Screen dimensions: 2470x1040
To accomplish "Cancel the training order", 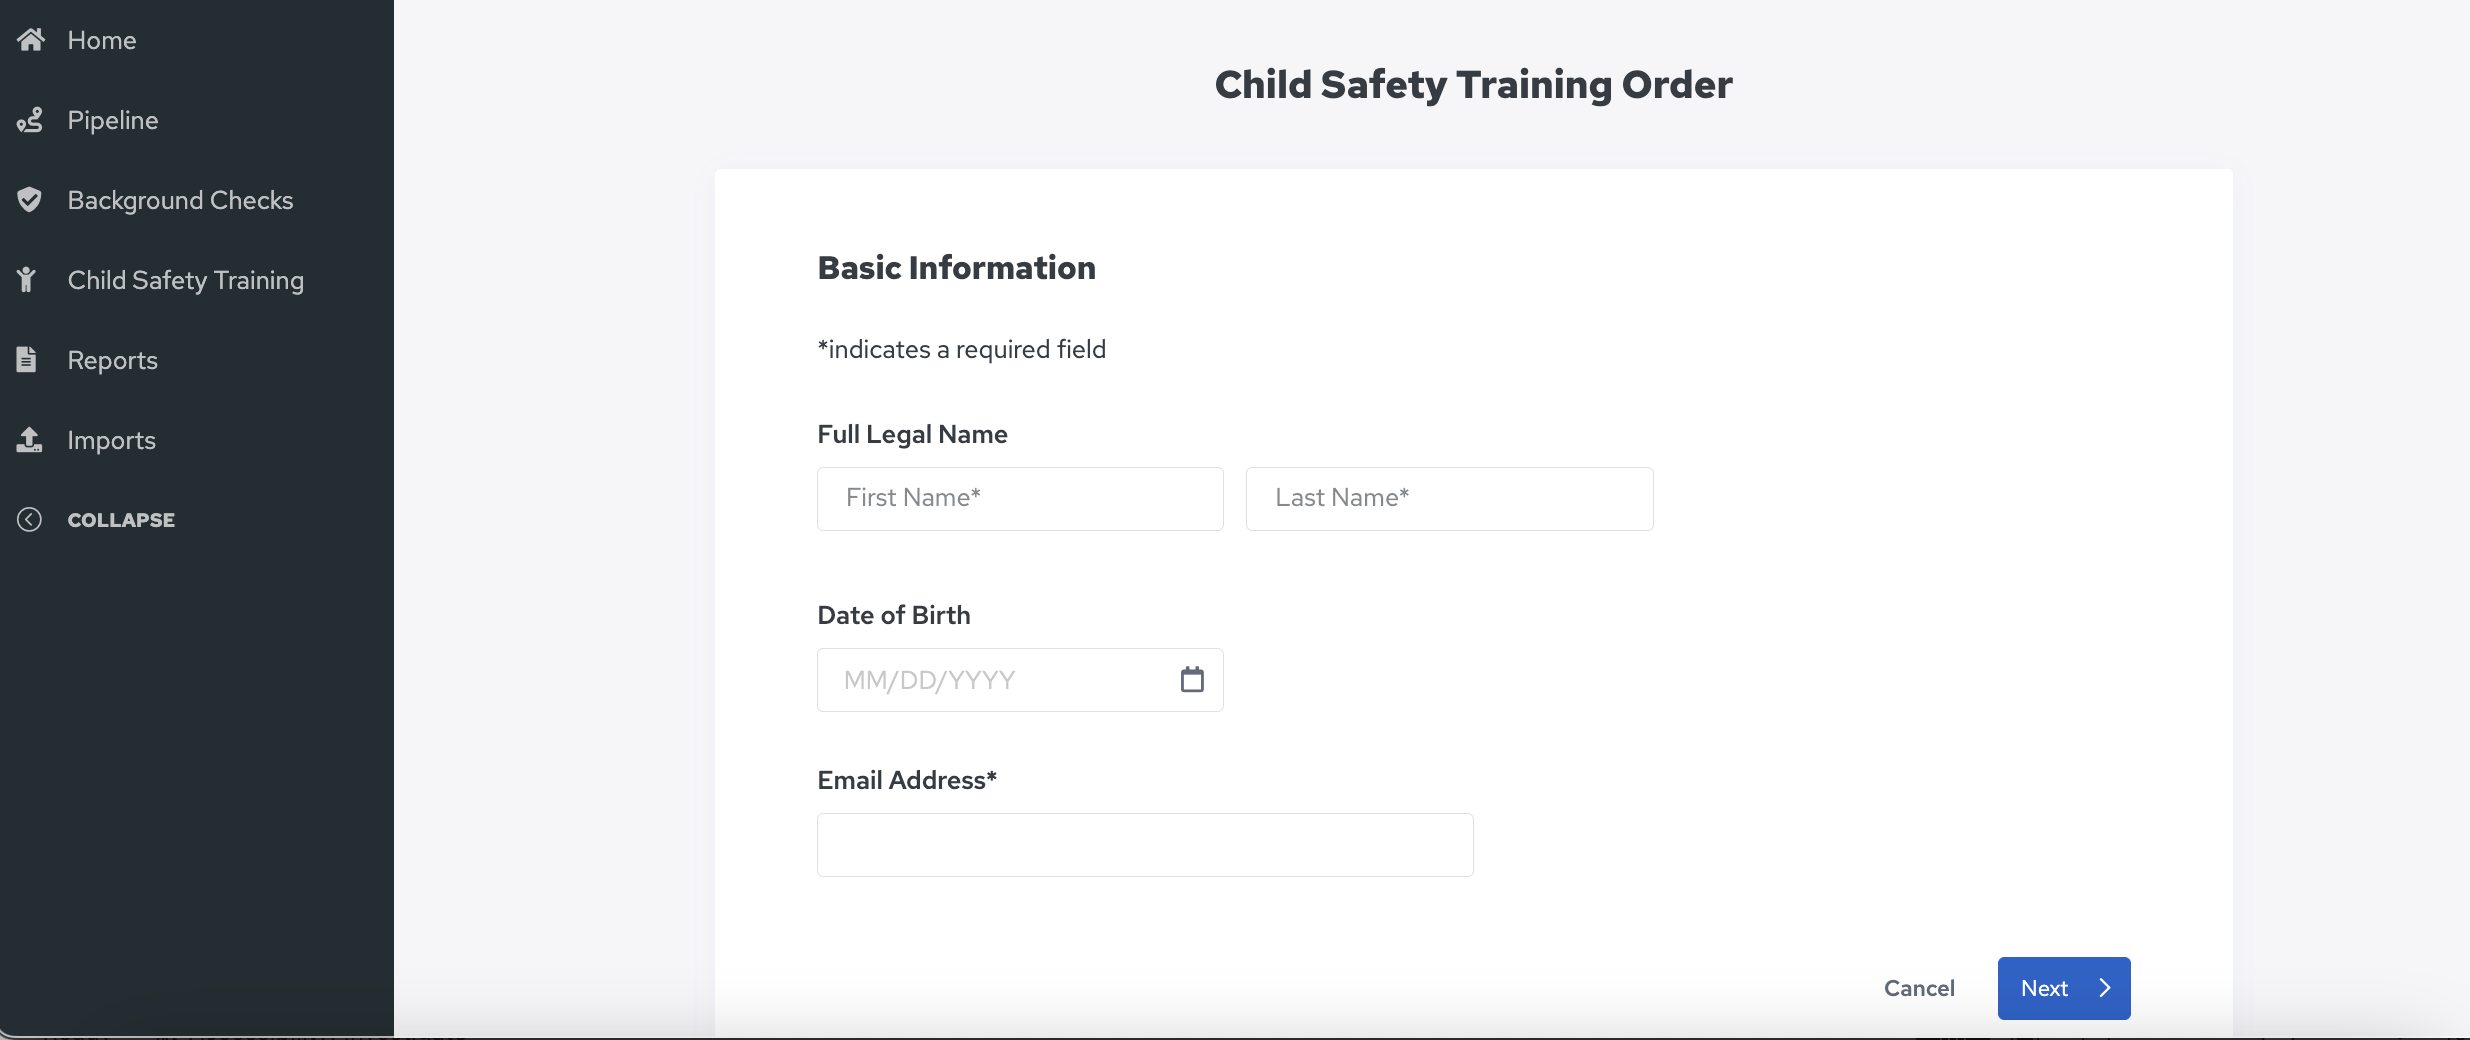I will pyautogui.click(x=1919, y=988).
